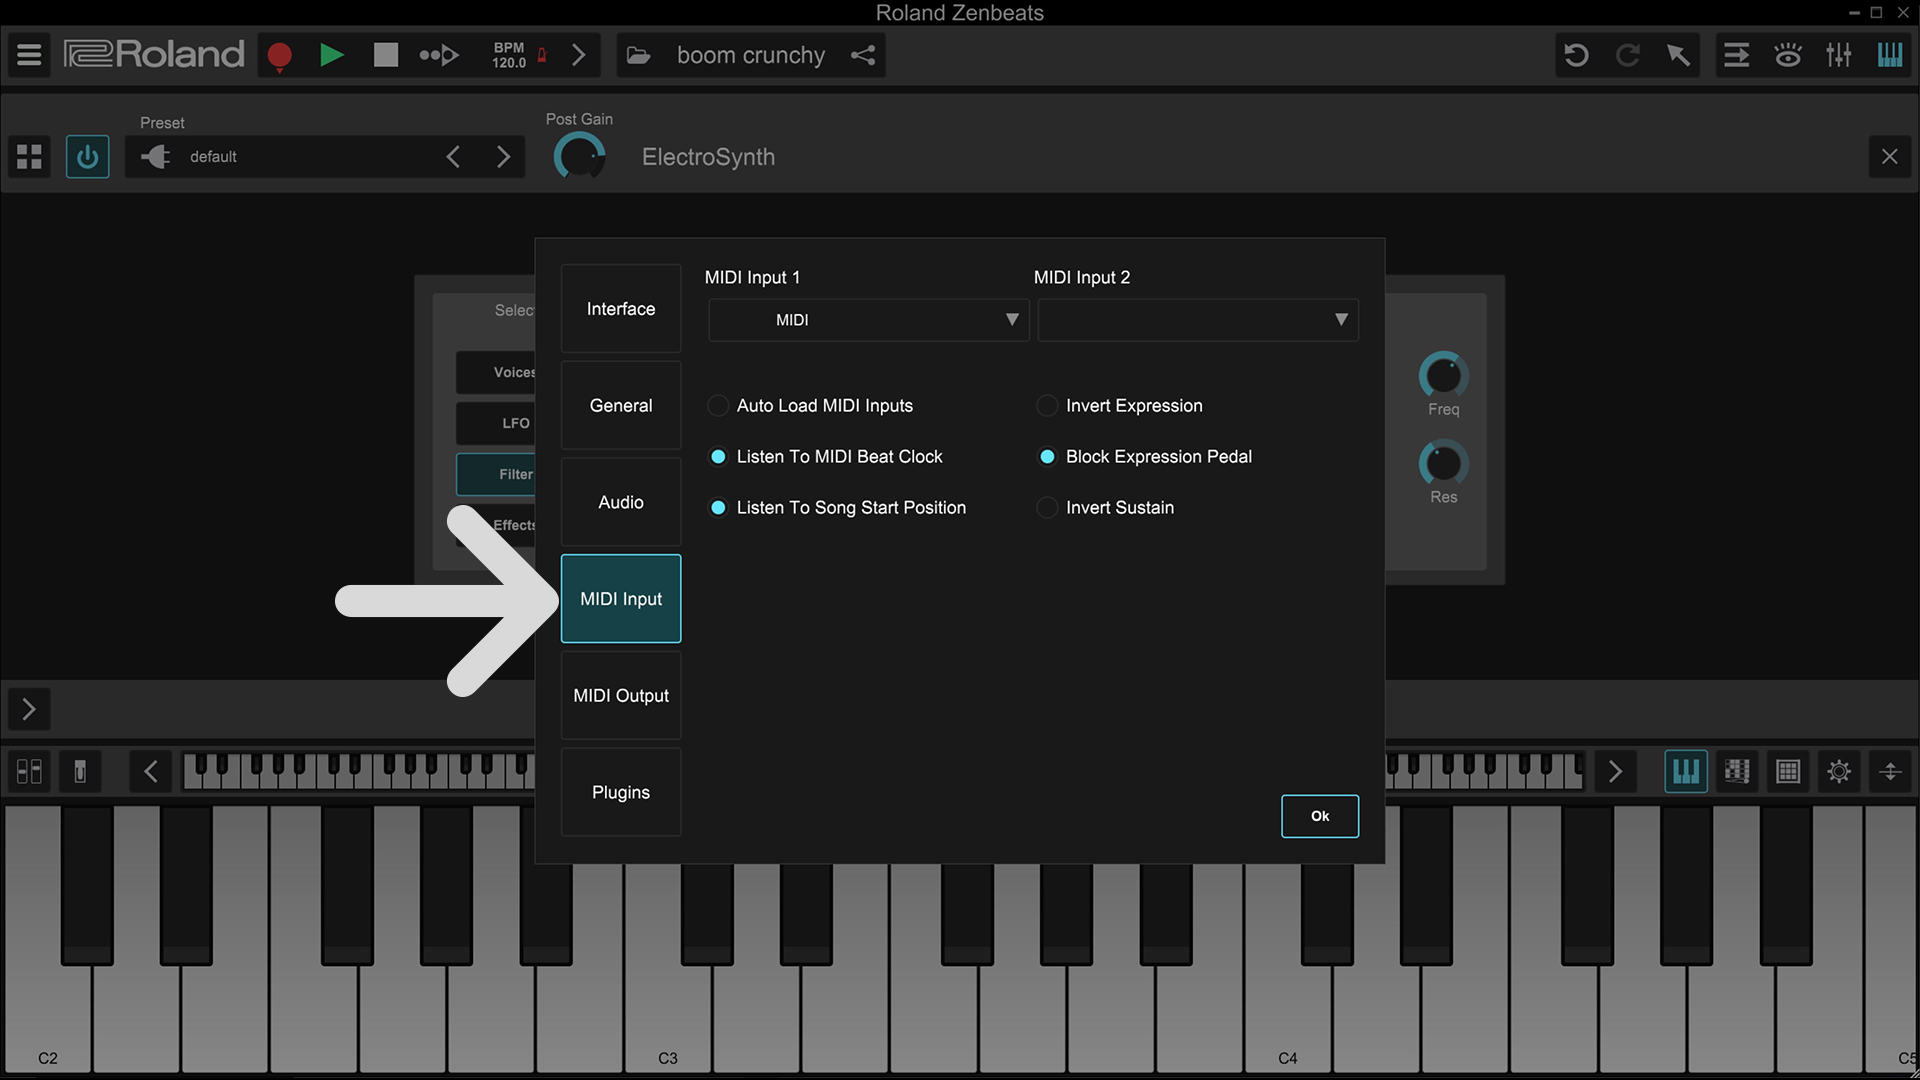Click the Stop button in toolbar
Screen dimensions: 1920x1080
point(386,55)
